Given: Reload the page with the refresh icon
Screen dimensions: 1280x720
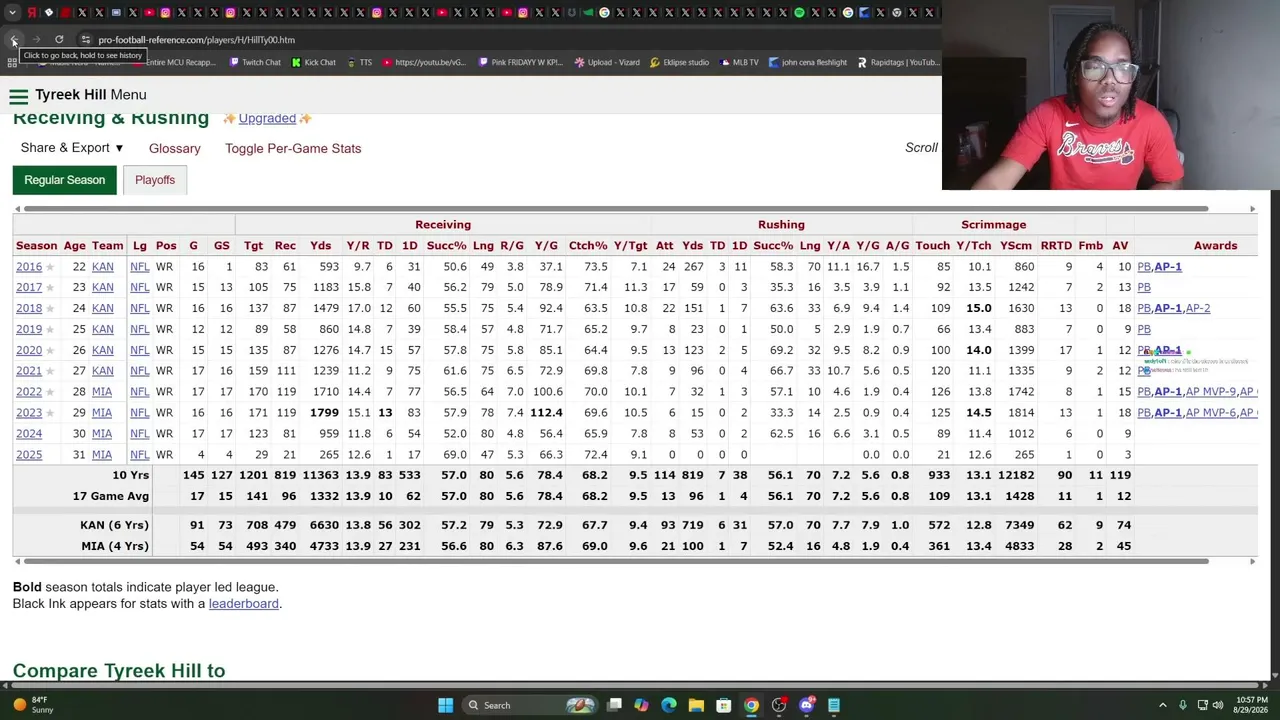Looking at the screenshot, I should [x=59, y=40].
